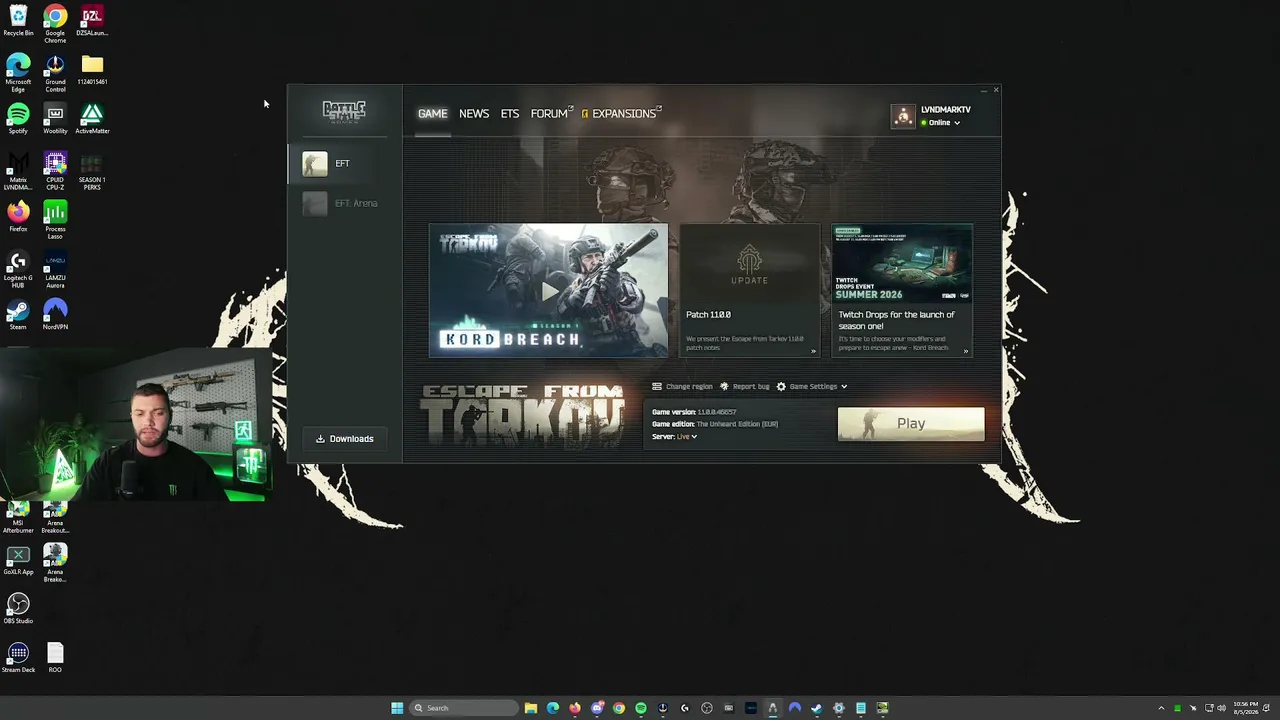Click the Change region icon
1280x720 pixels.
pos(657,386)
